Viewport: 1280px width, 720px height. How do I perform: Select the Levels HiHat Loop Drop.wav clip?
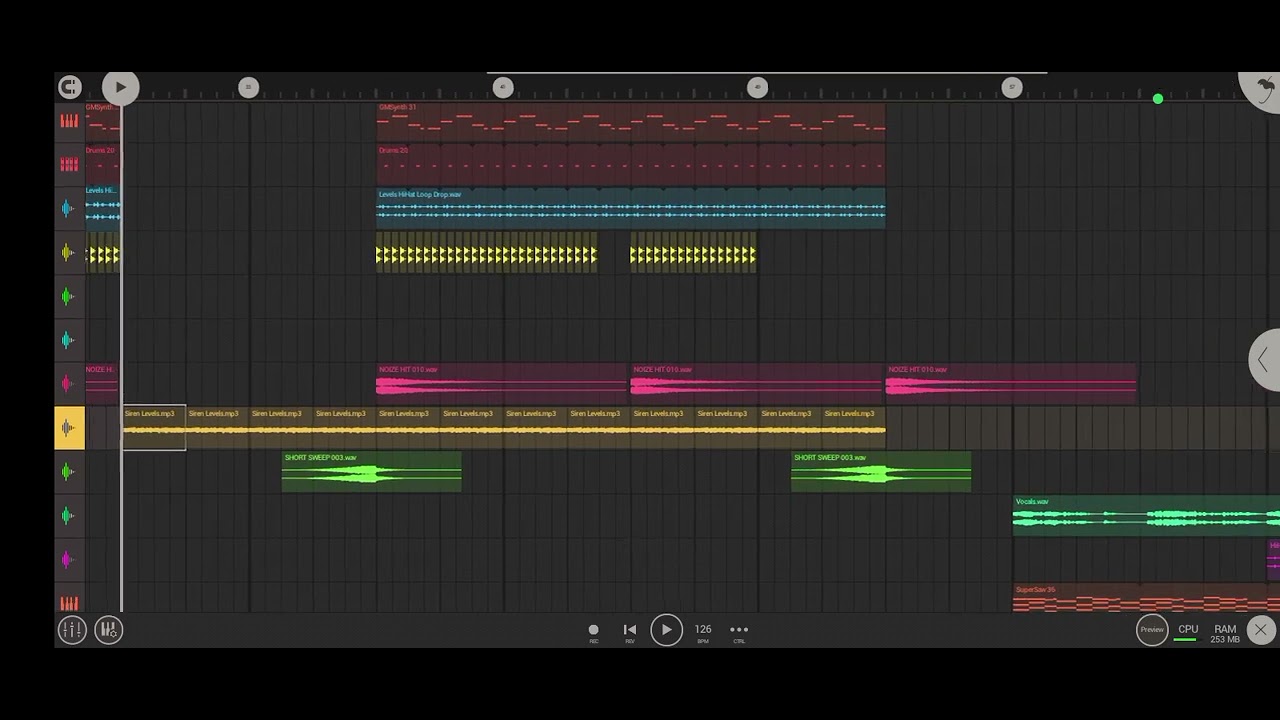click(631, 209)
